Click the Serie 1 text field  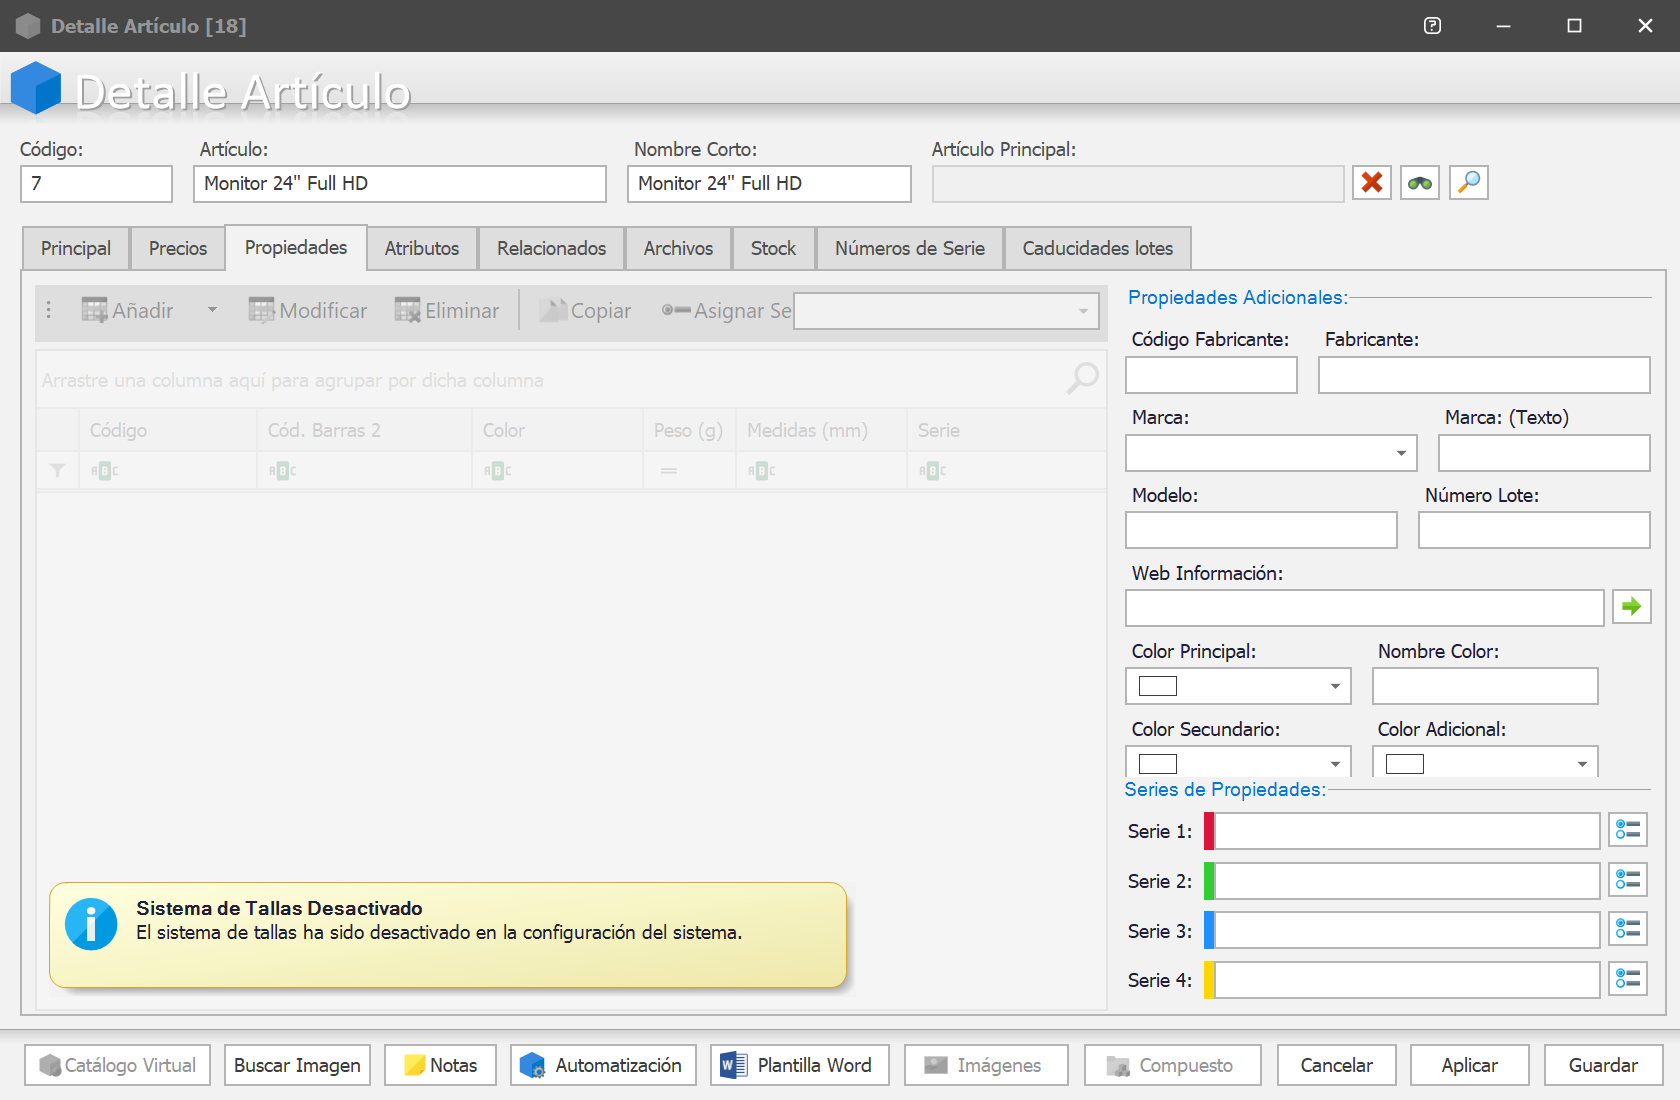coord(1407,831)
